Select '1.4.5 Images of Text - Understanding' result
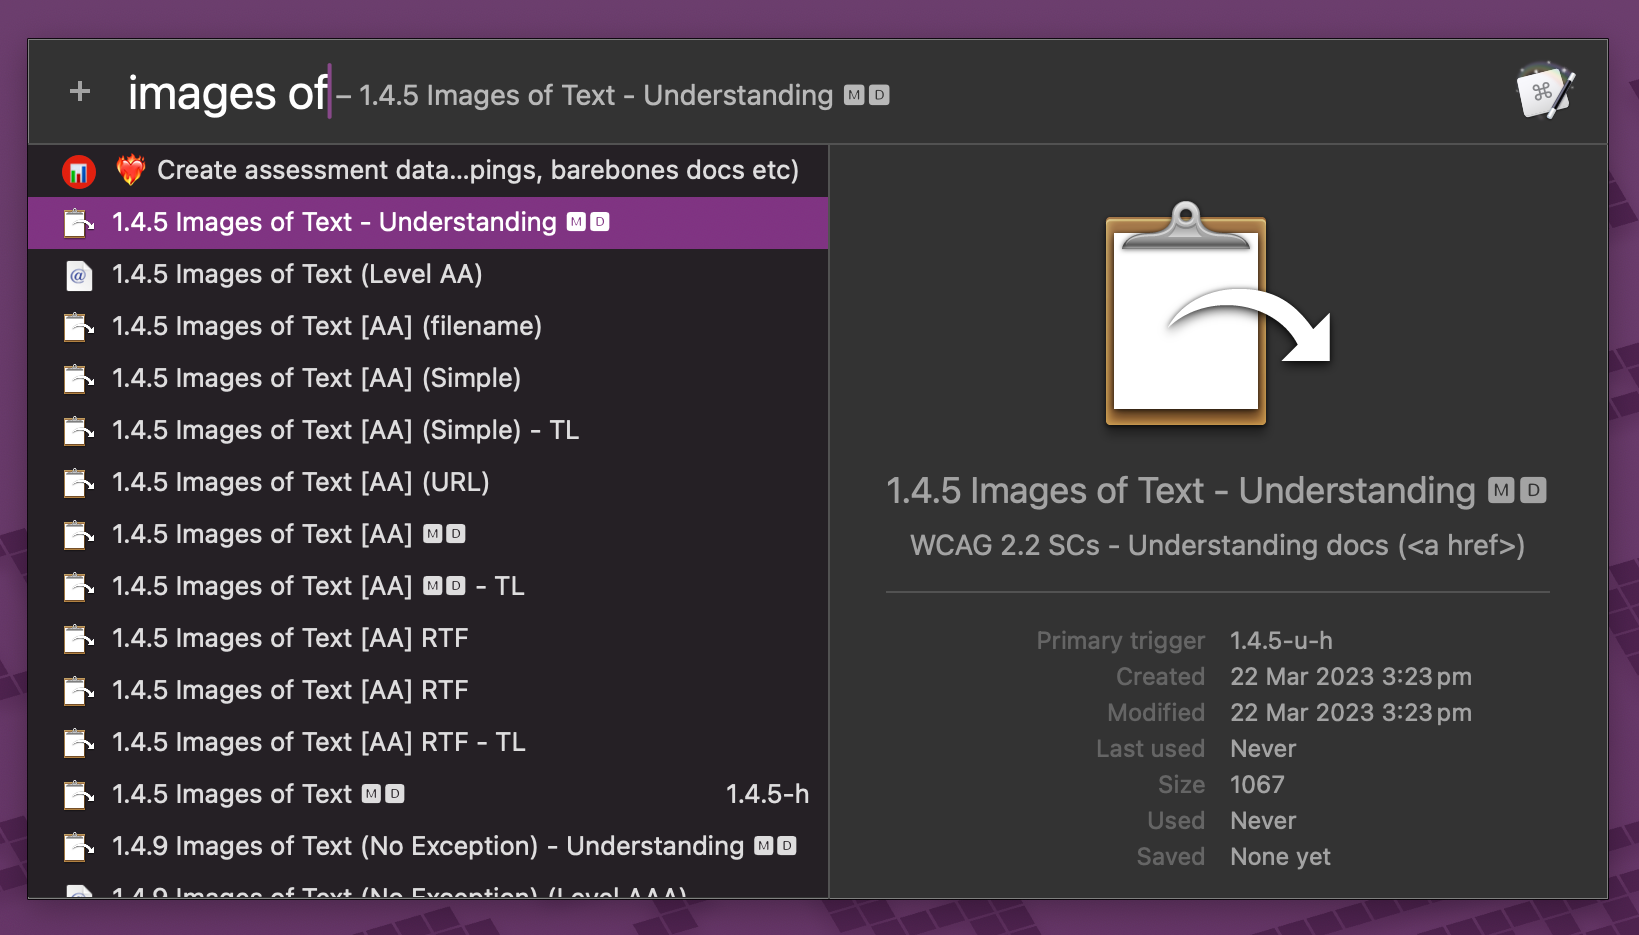This screenshot has height=935, width=1639. click(428, 223)
